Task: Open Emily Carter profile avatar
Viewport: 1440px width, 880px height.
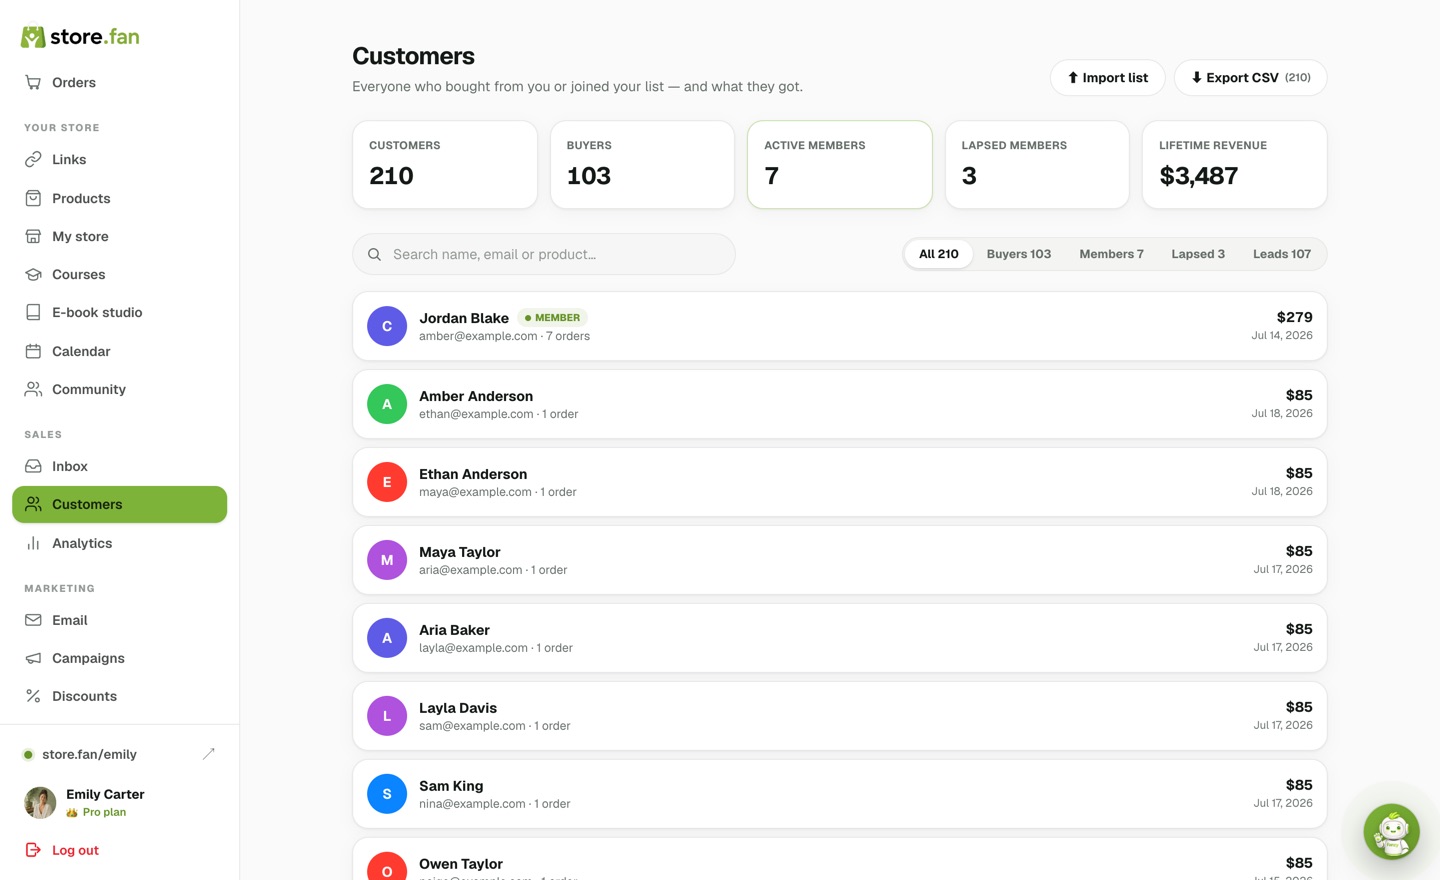Action: click(x=40, y=803)
